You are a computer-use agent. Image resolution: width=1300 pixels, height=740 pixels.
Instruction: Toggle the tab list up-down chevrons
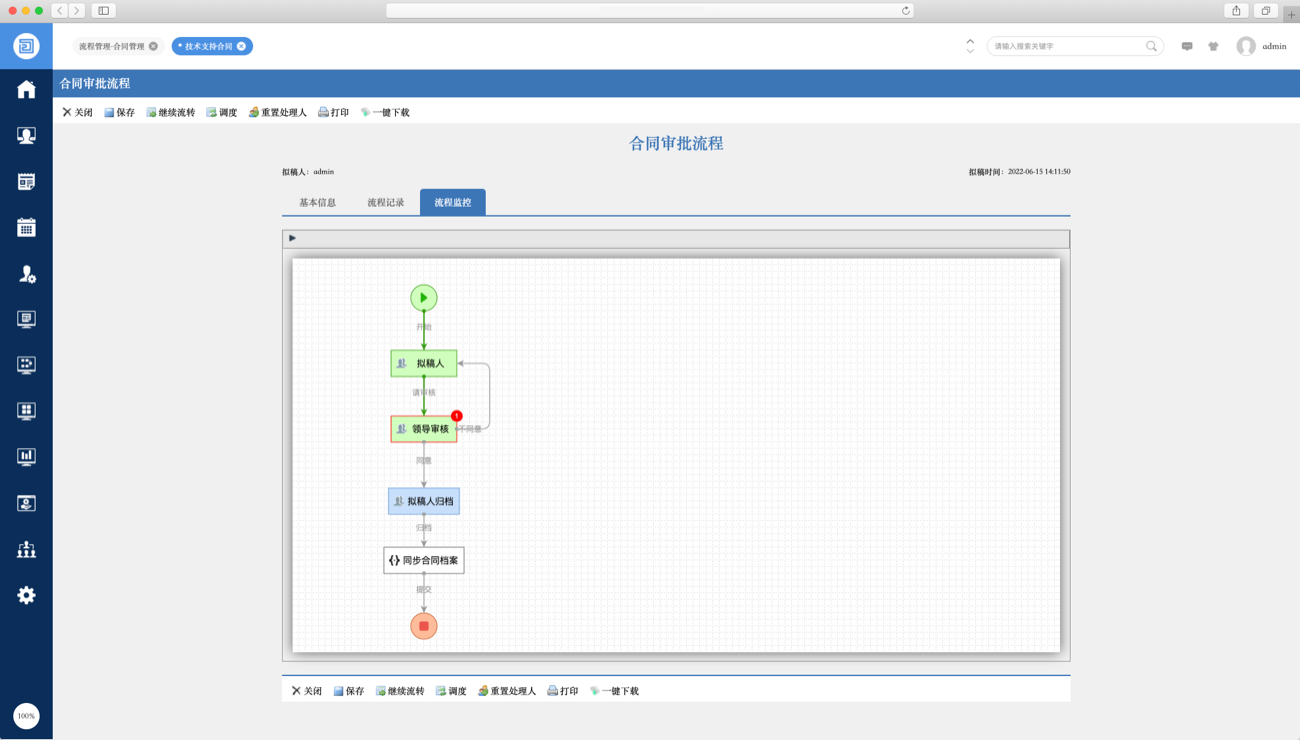click(970, 46)
